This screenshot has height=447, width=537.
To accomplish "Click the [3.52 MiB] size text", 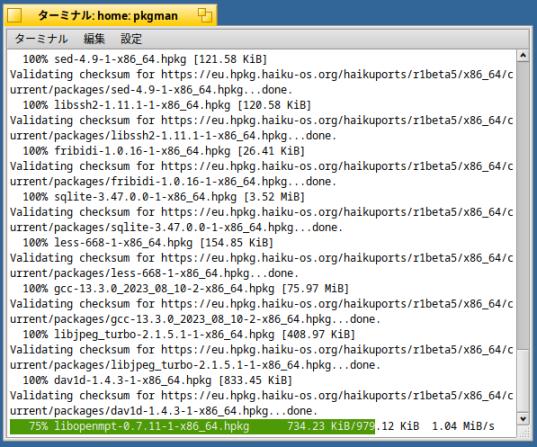I will coord(274,197).
